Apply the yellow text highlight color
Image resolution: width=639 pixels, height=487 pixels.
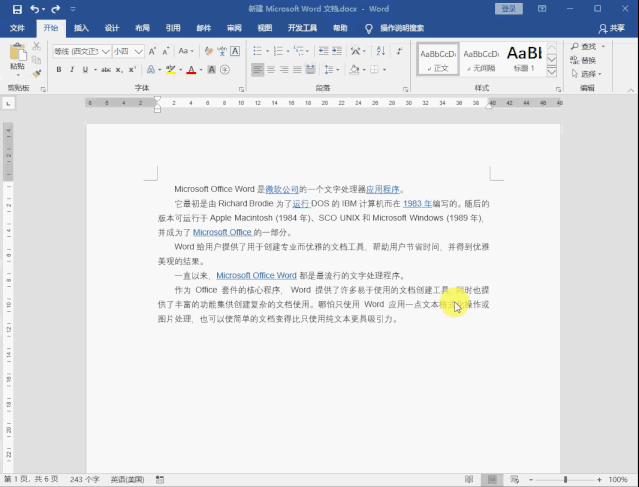[171, 70]
